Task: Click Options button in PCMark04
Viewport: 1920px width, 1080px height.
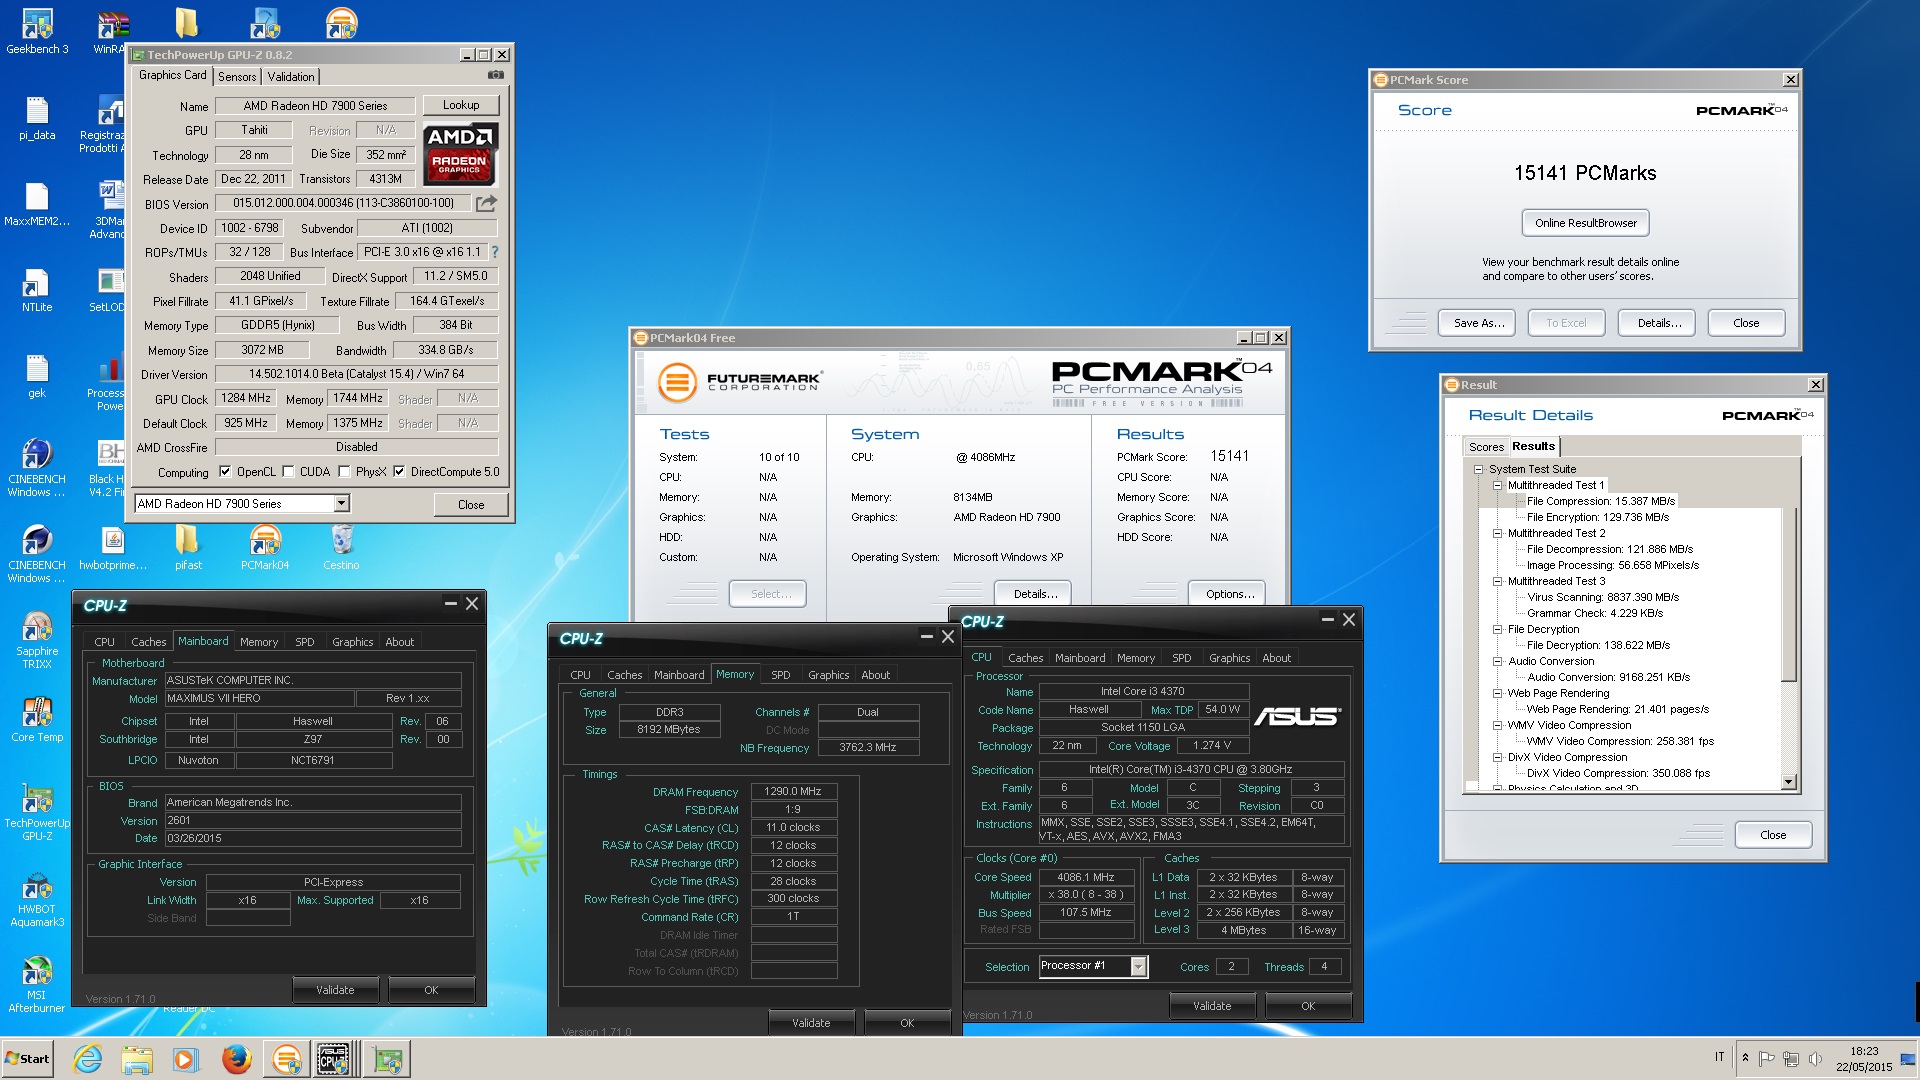Action: tap(1229, 594)
